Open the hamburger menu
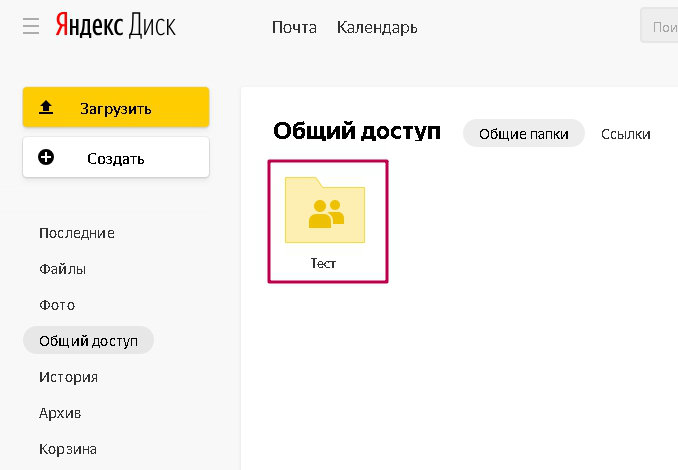678x470 pixels. click(x=31, y=26)
